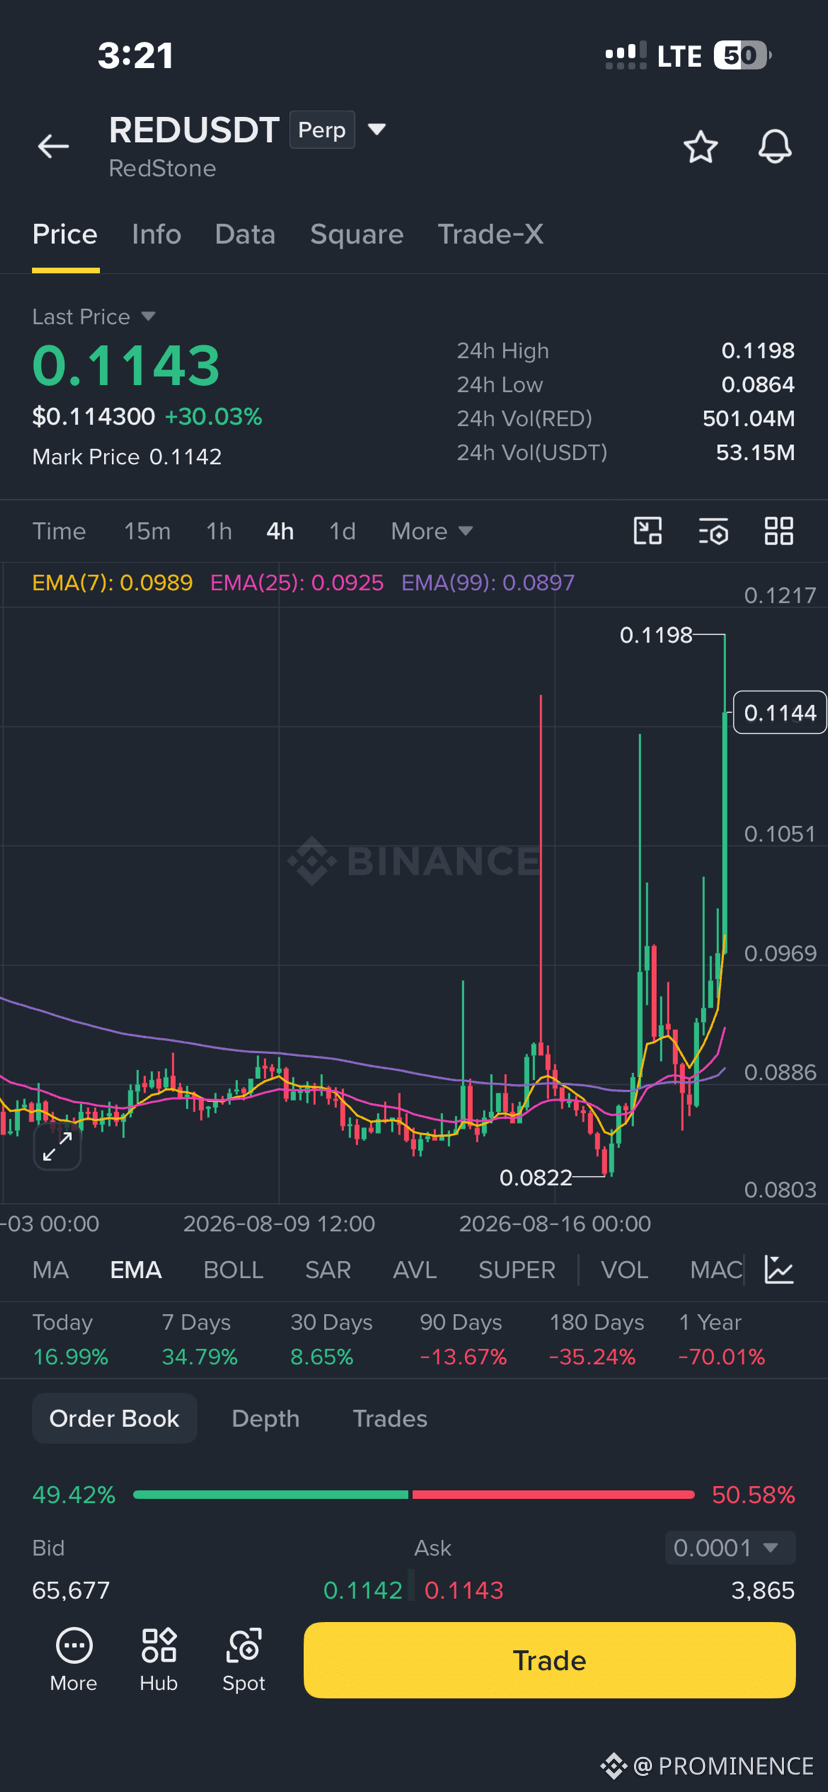Open the Square tab

357,234
